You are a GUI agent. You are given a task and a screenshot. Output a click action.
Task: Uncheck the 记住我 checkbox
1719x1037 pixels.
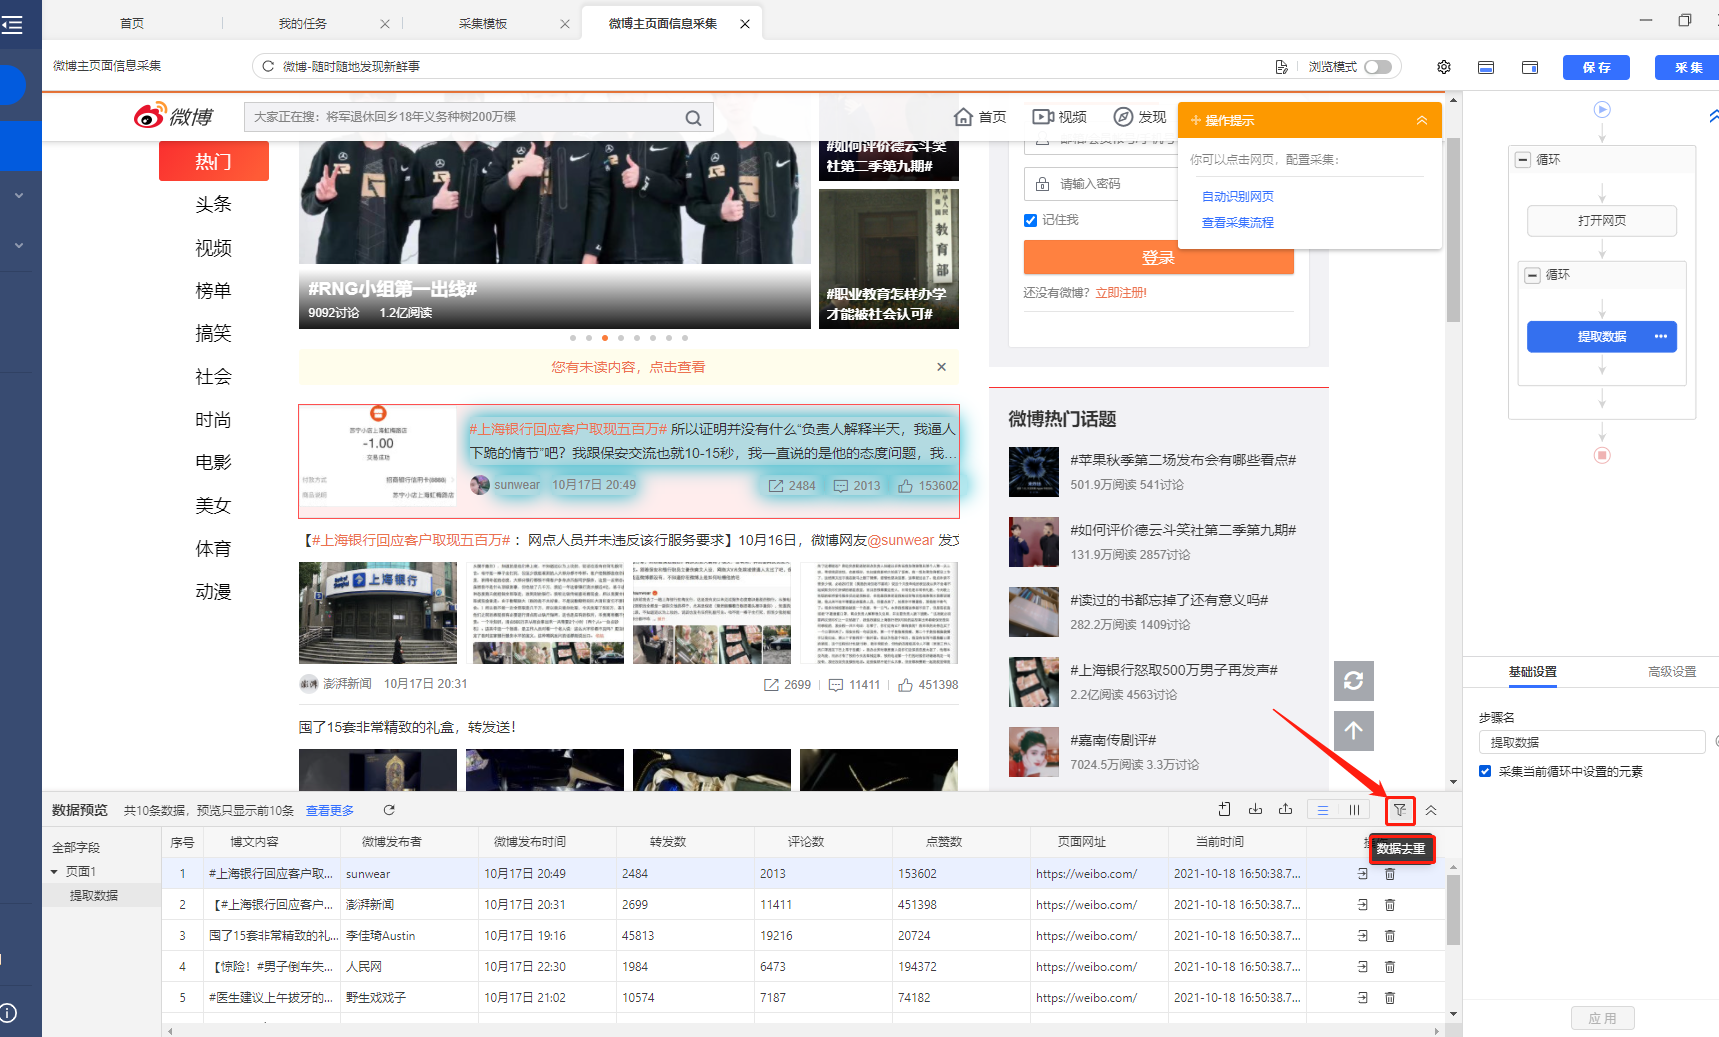pos(1030,220)
